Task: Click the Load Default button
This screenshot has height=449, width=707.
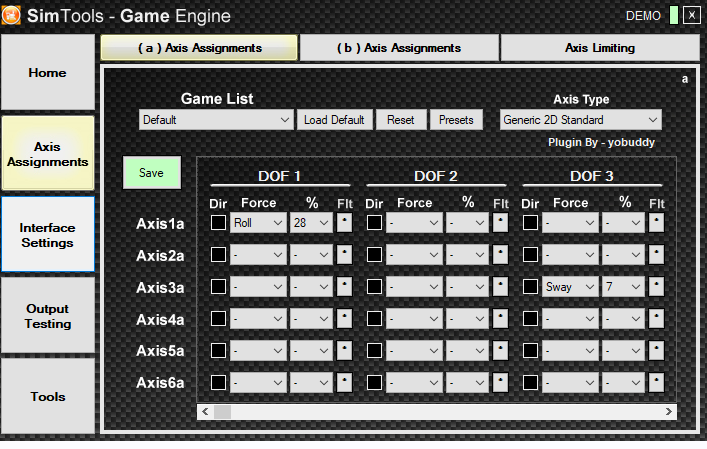Action: [x=334, y=120]
